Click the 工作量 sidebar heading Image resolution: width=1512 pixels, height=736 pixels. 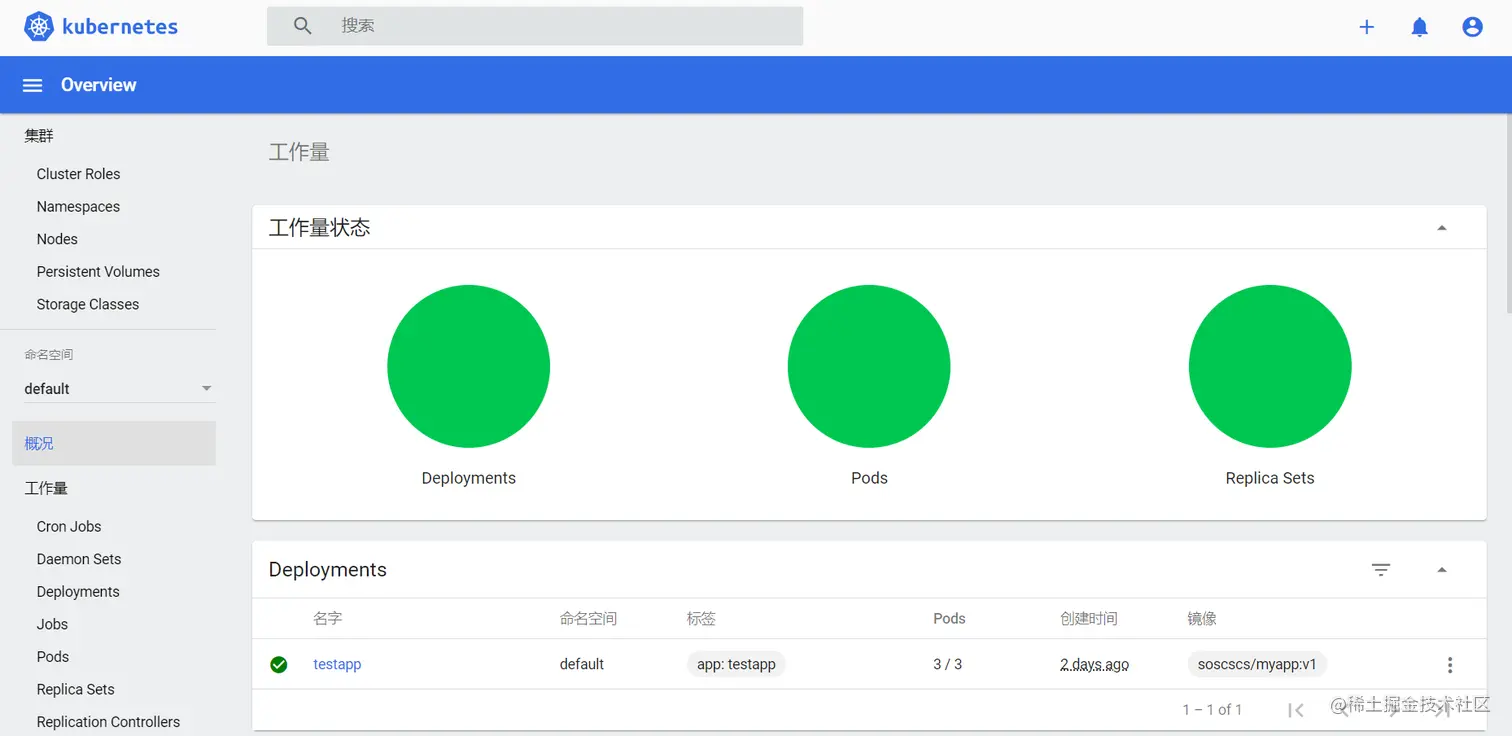click(46, 488)
